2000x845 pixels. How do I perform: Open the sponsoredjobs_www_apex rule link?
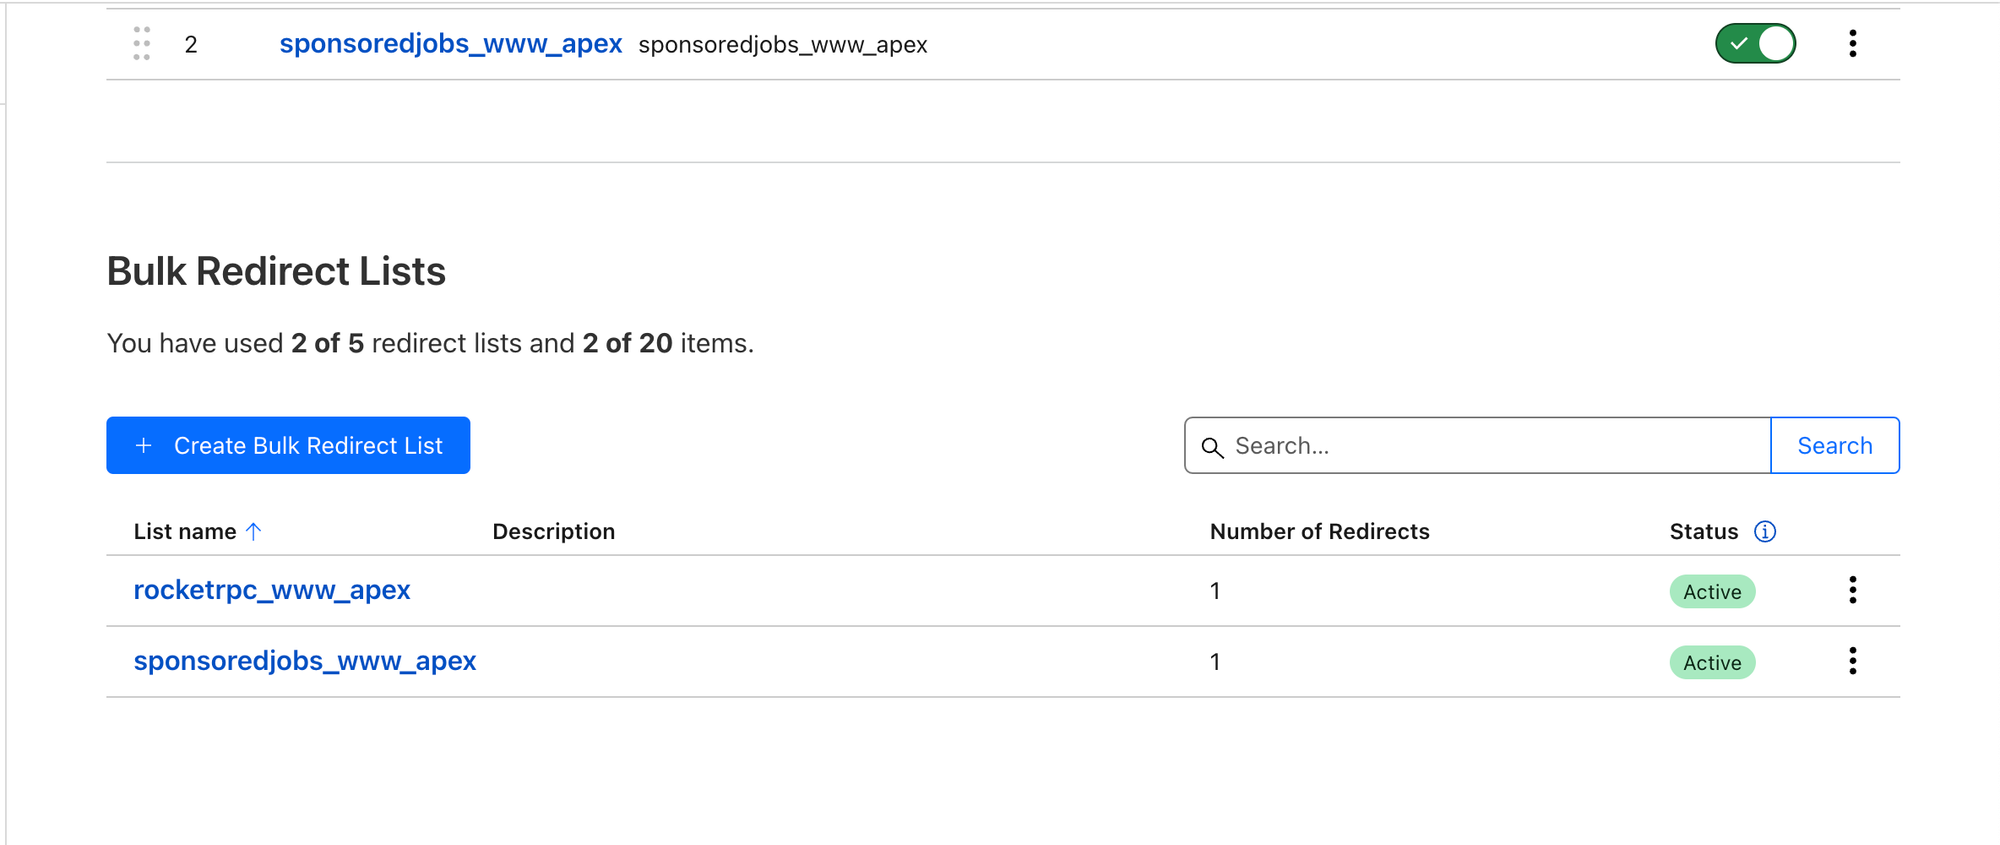451,44
